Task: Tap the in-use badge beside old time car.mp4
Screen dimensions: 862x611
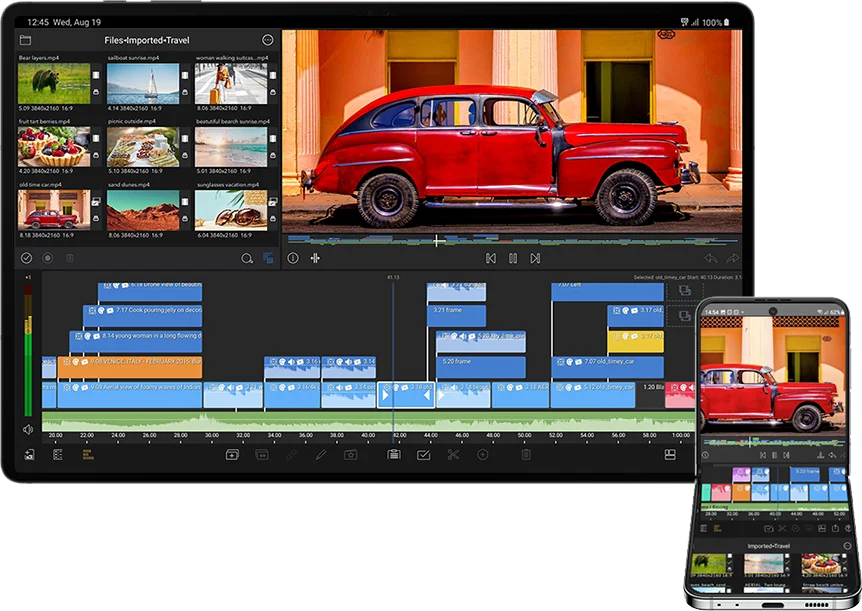Action: coord(96,202)
